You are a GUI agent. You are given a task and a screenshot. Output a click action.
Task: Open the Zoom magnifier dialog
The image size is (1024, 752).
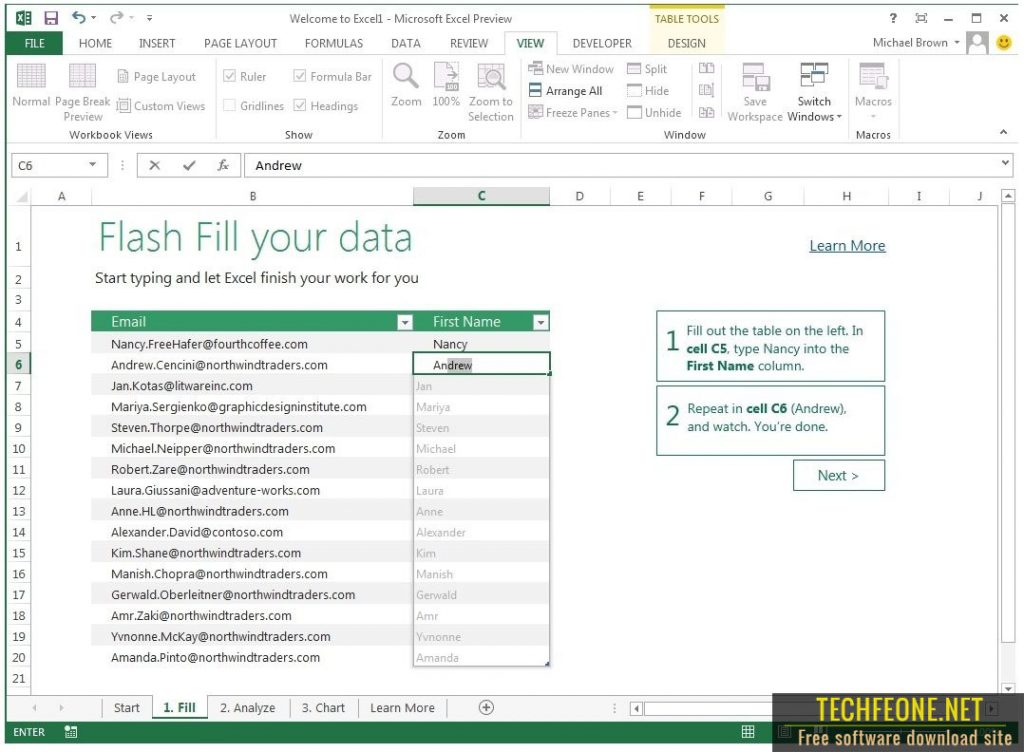(406, 85)
